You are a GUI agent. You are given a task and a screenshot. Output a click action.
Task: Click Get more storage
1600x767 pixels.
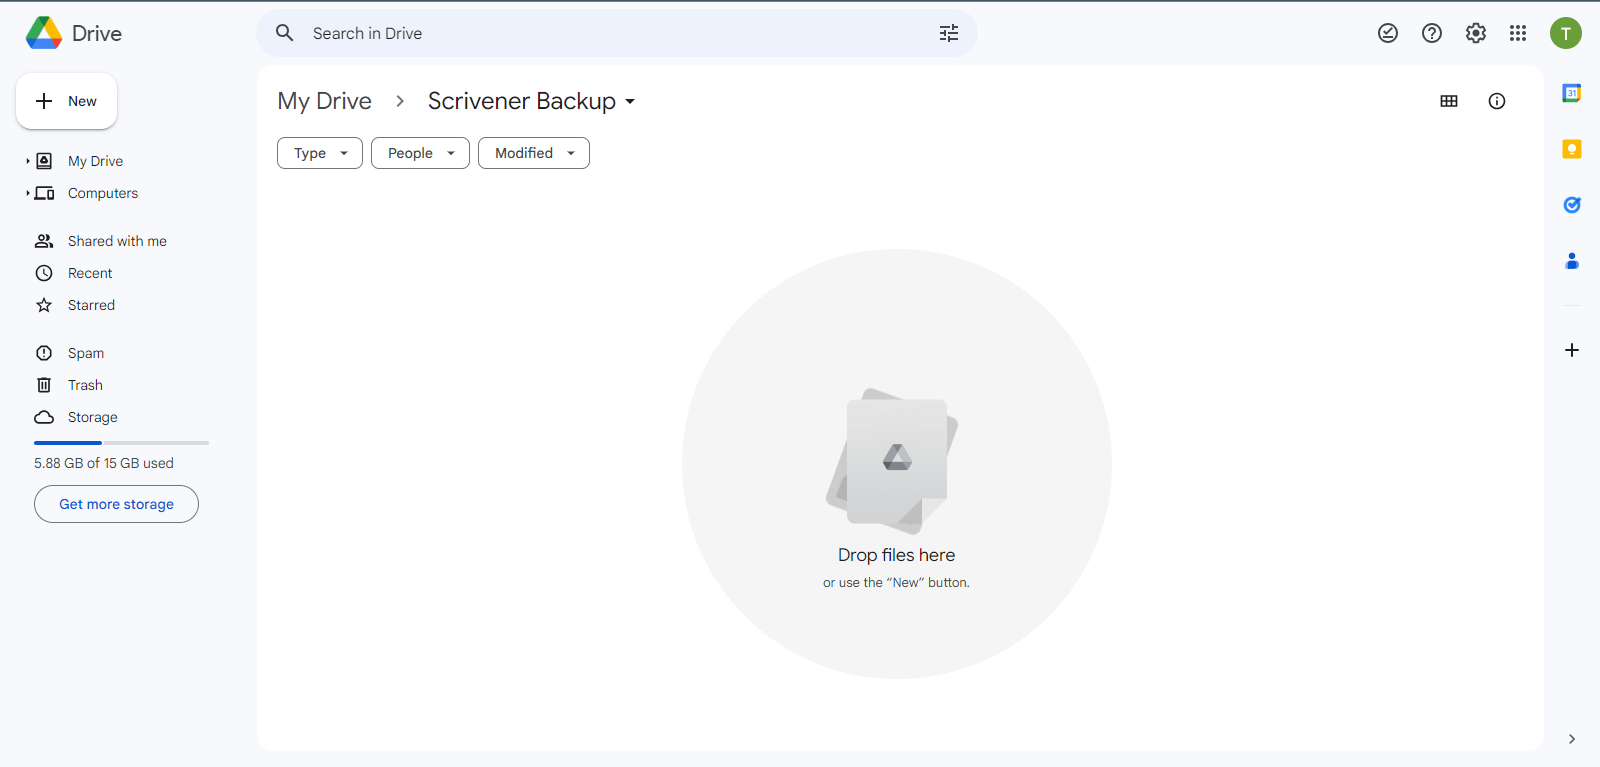pos(116,504)
